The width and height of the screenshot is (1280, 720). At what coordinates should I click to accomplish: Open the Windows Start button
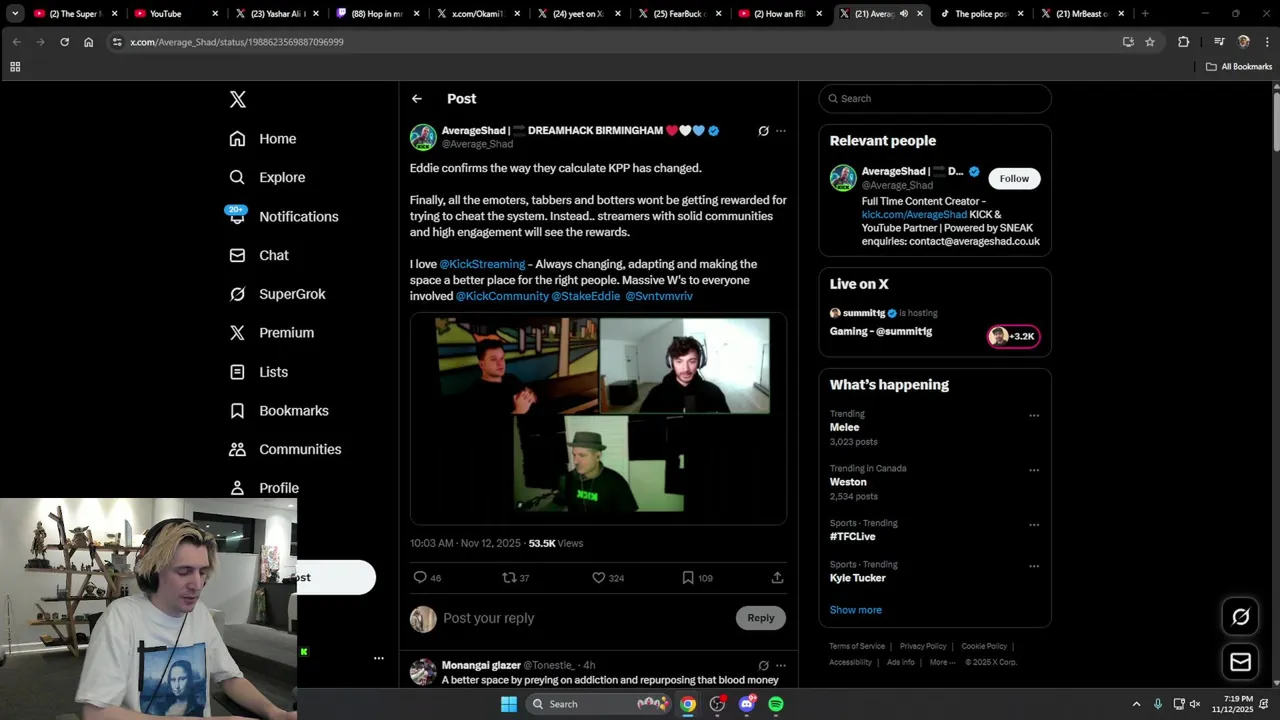(508, 704)
